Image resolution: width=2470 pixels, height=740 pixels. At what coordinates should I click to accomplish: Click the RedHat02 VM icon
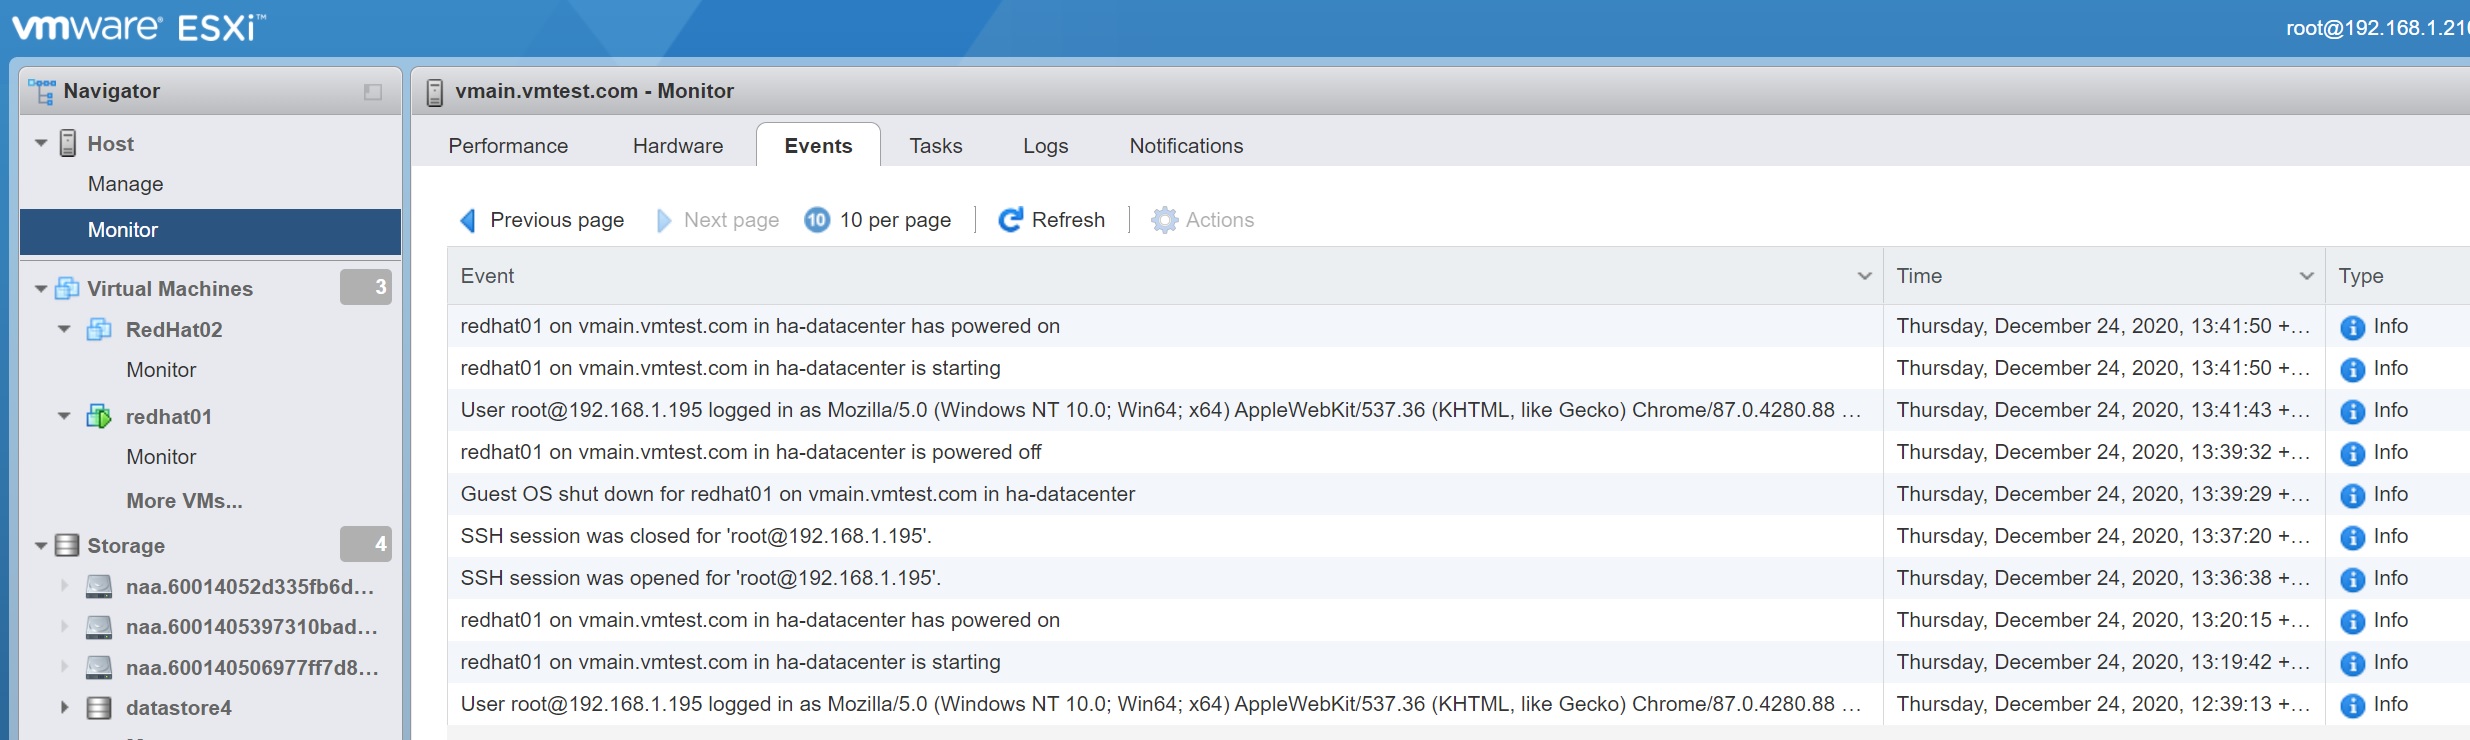99,329
